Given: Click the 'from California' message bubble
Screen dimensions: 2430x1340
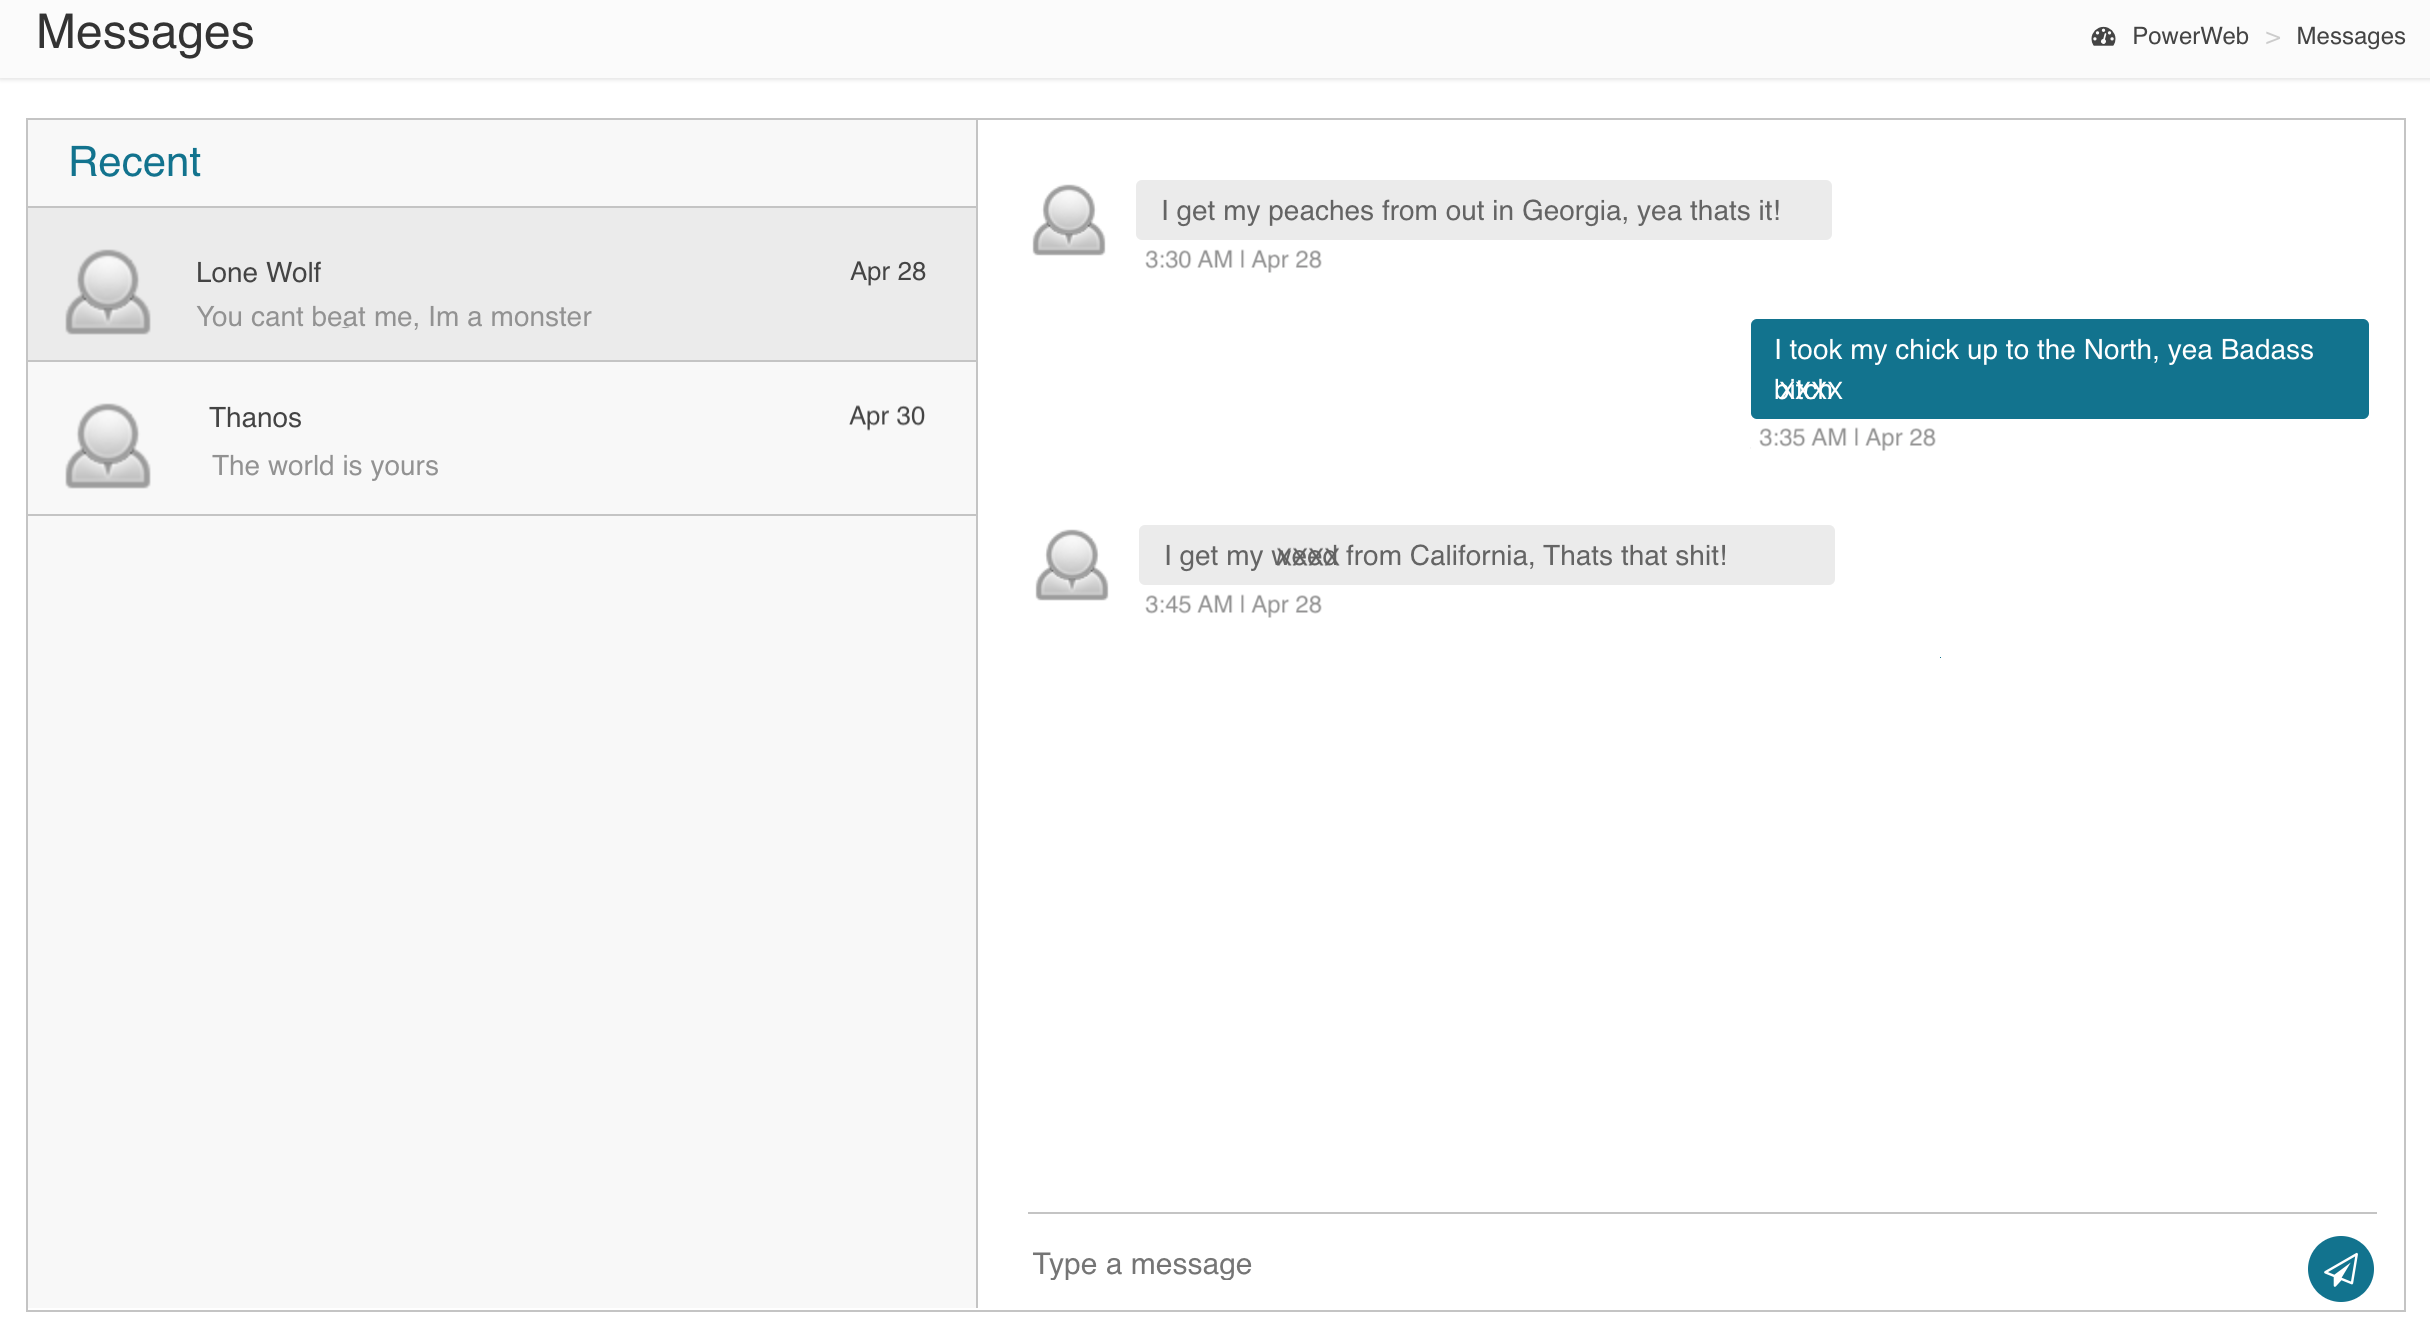Looking at the screenshot, I should (1485, 555).
